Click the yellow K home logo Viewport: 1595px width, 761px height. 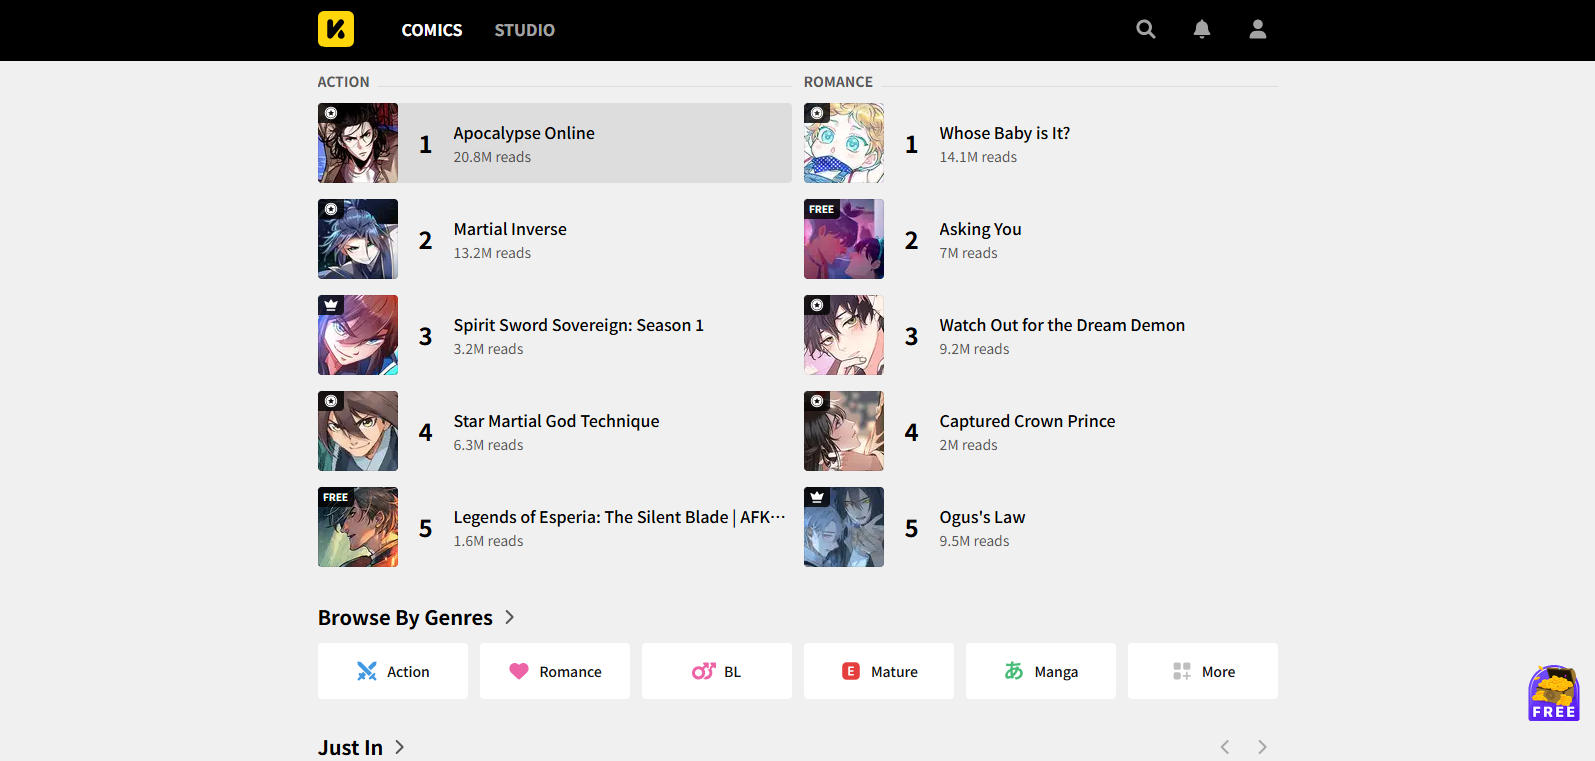tap(336, 29)
